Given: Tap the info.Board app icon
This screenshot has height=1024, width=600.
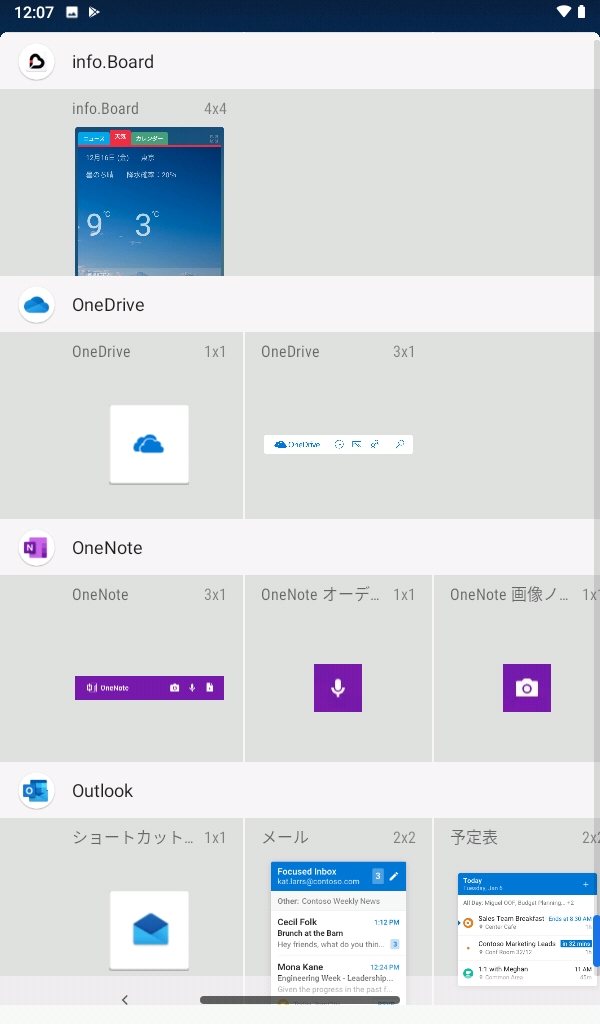Looking at the screenshot, I should tap(37, 62).
